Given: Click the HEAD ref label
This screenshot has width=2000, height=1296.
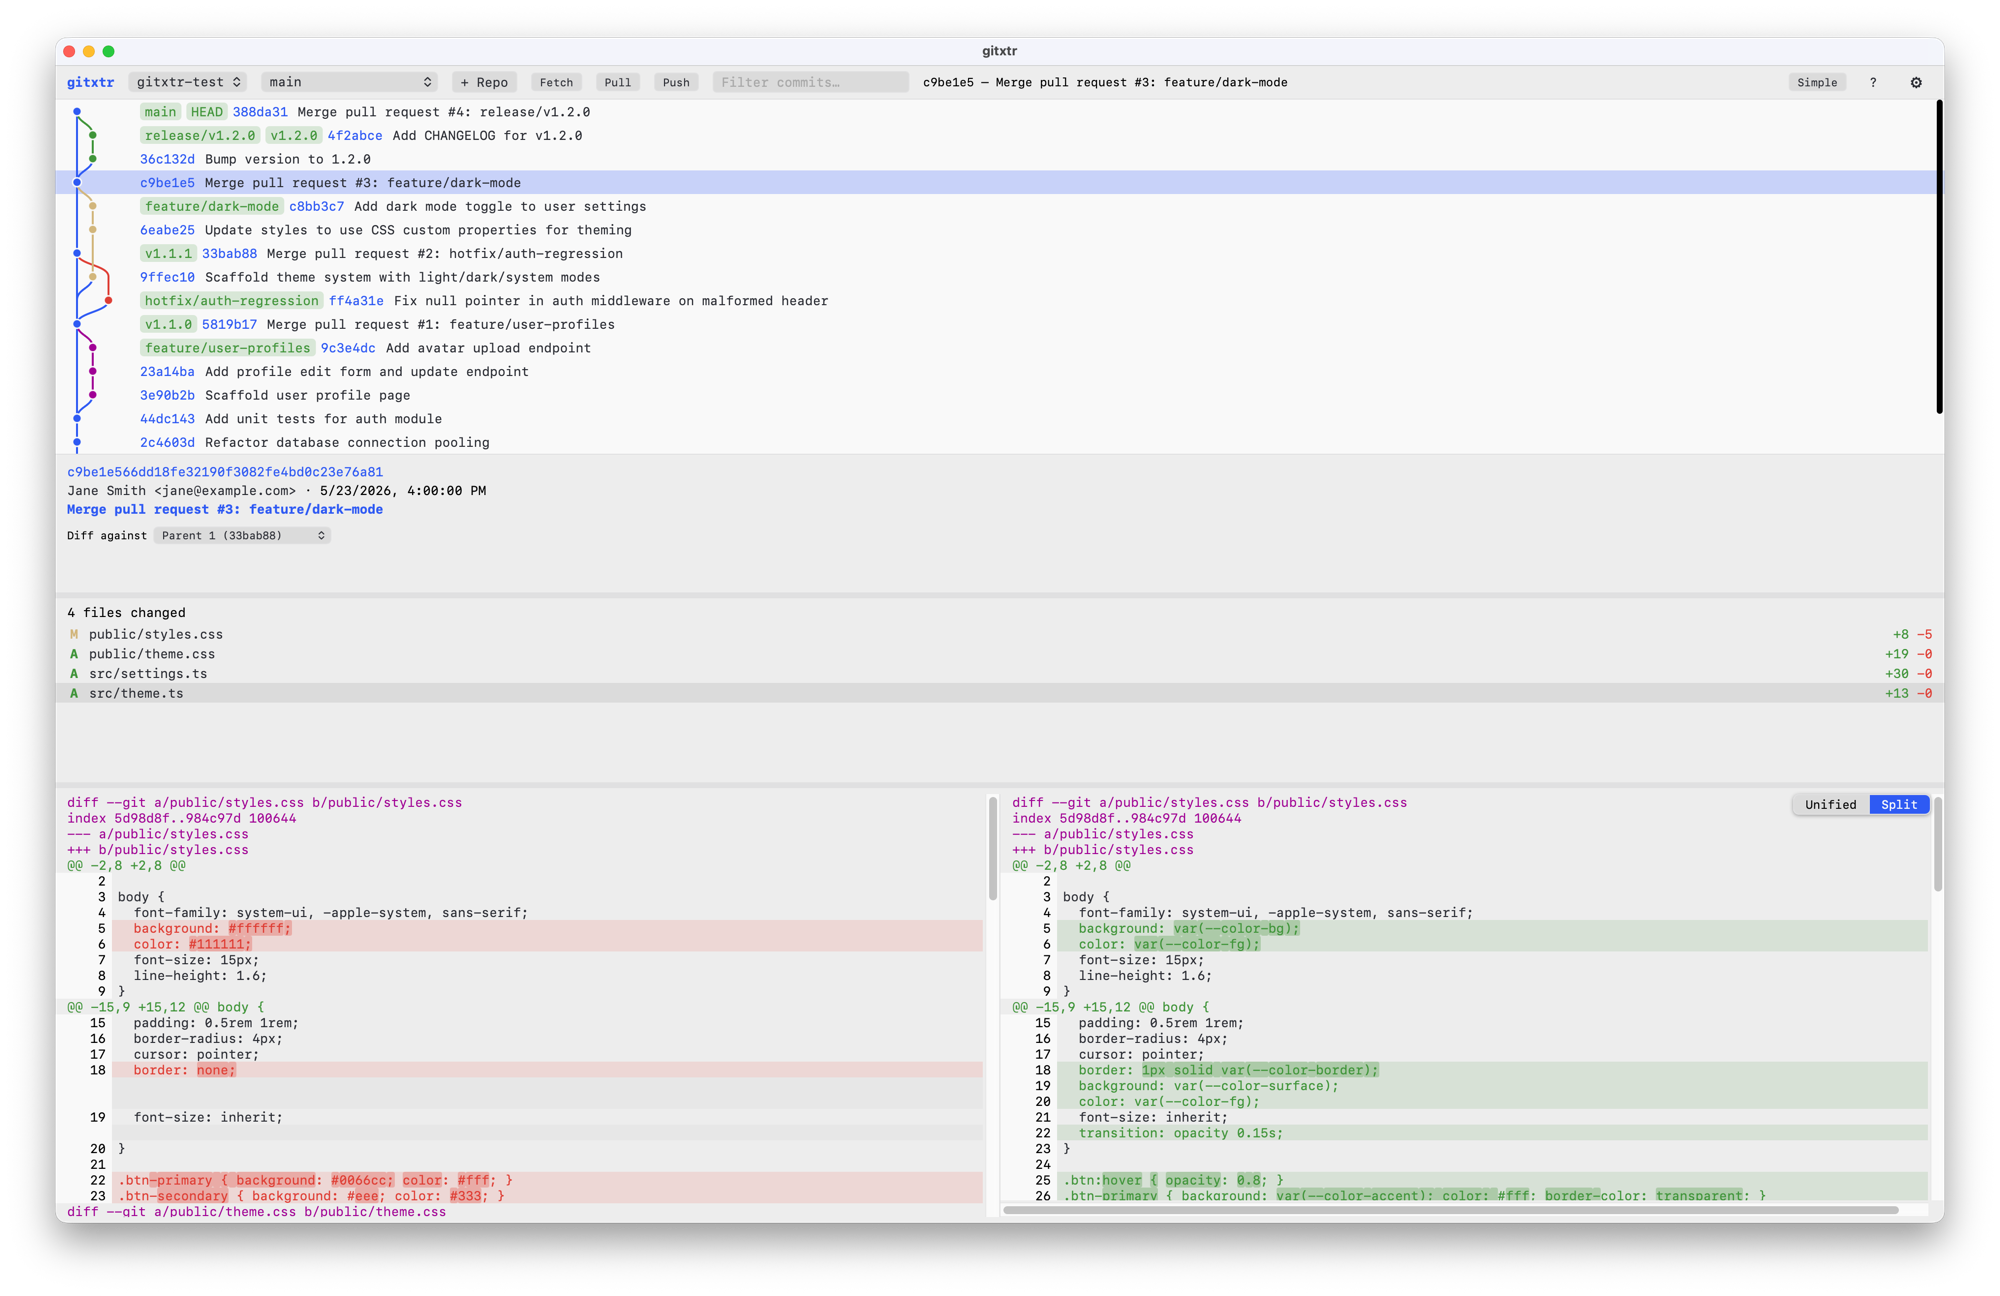Looking at the screenshot, I should 207,112.
